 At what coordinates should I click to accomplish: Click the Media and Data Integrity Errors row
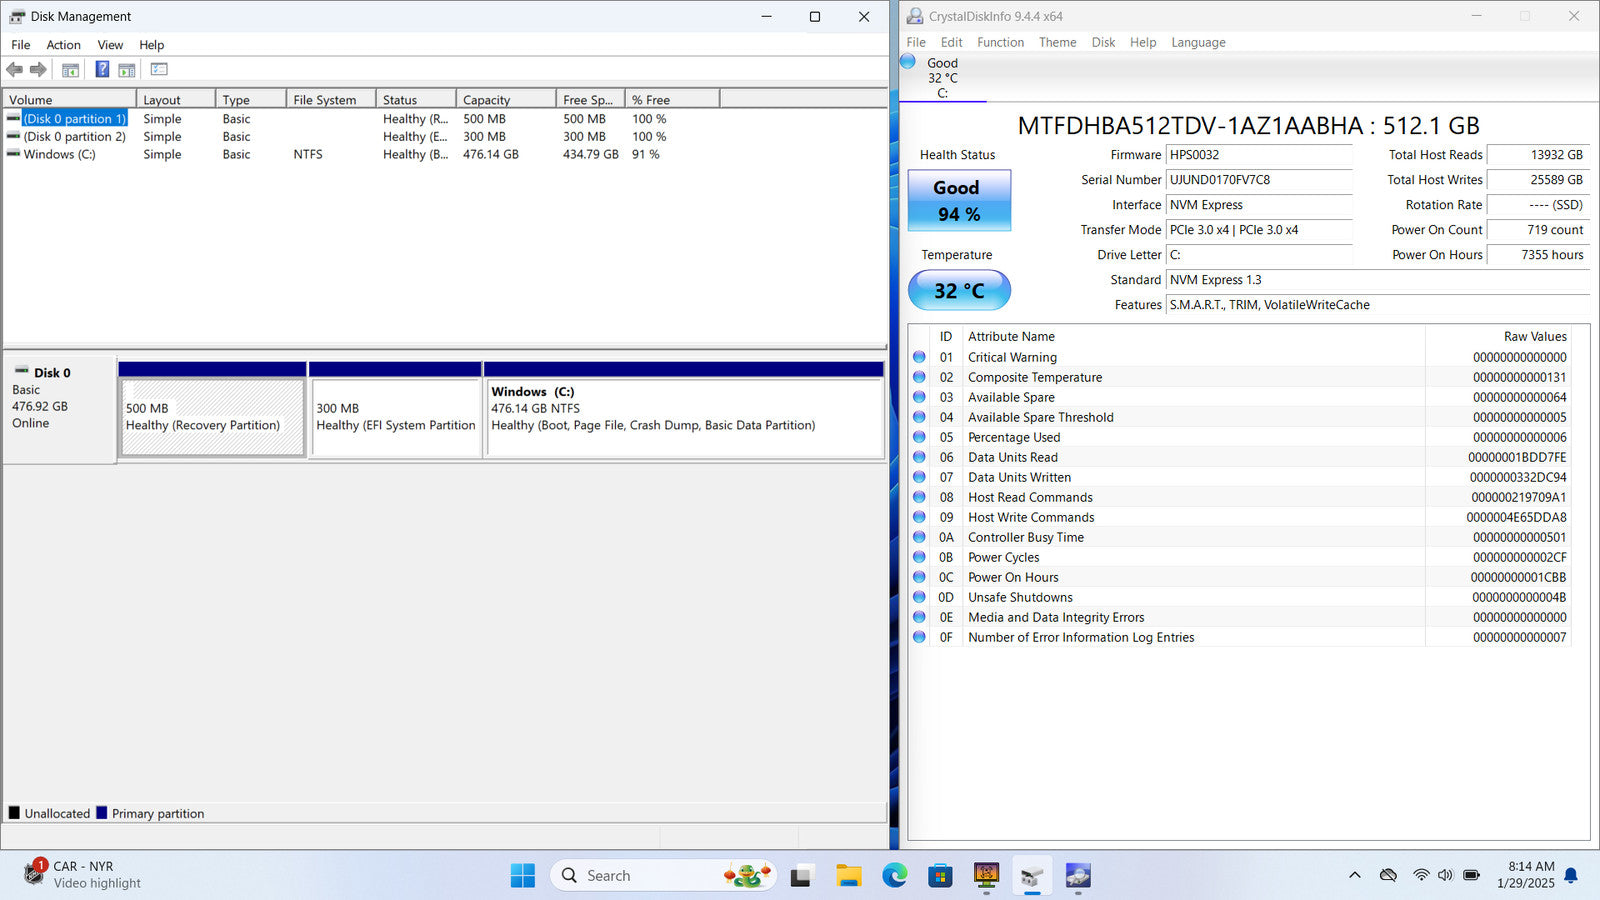[x=1240, y=617]
